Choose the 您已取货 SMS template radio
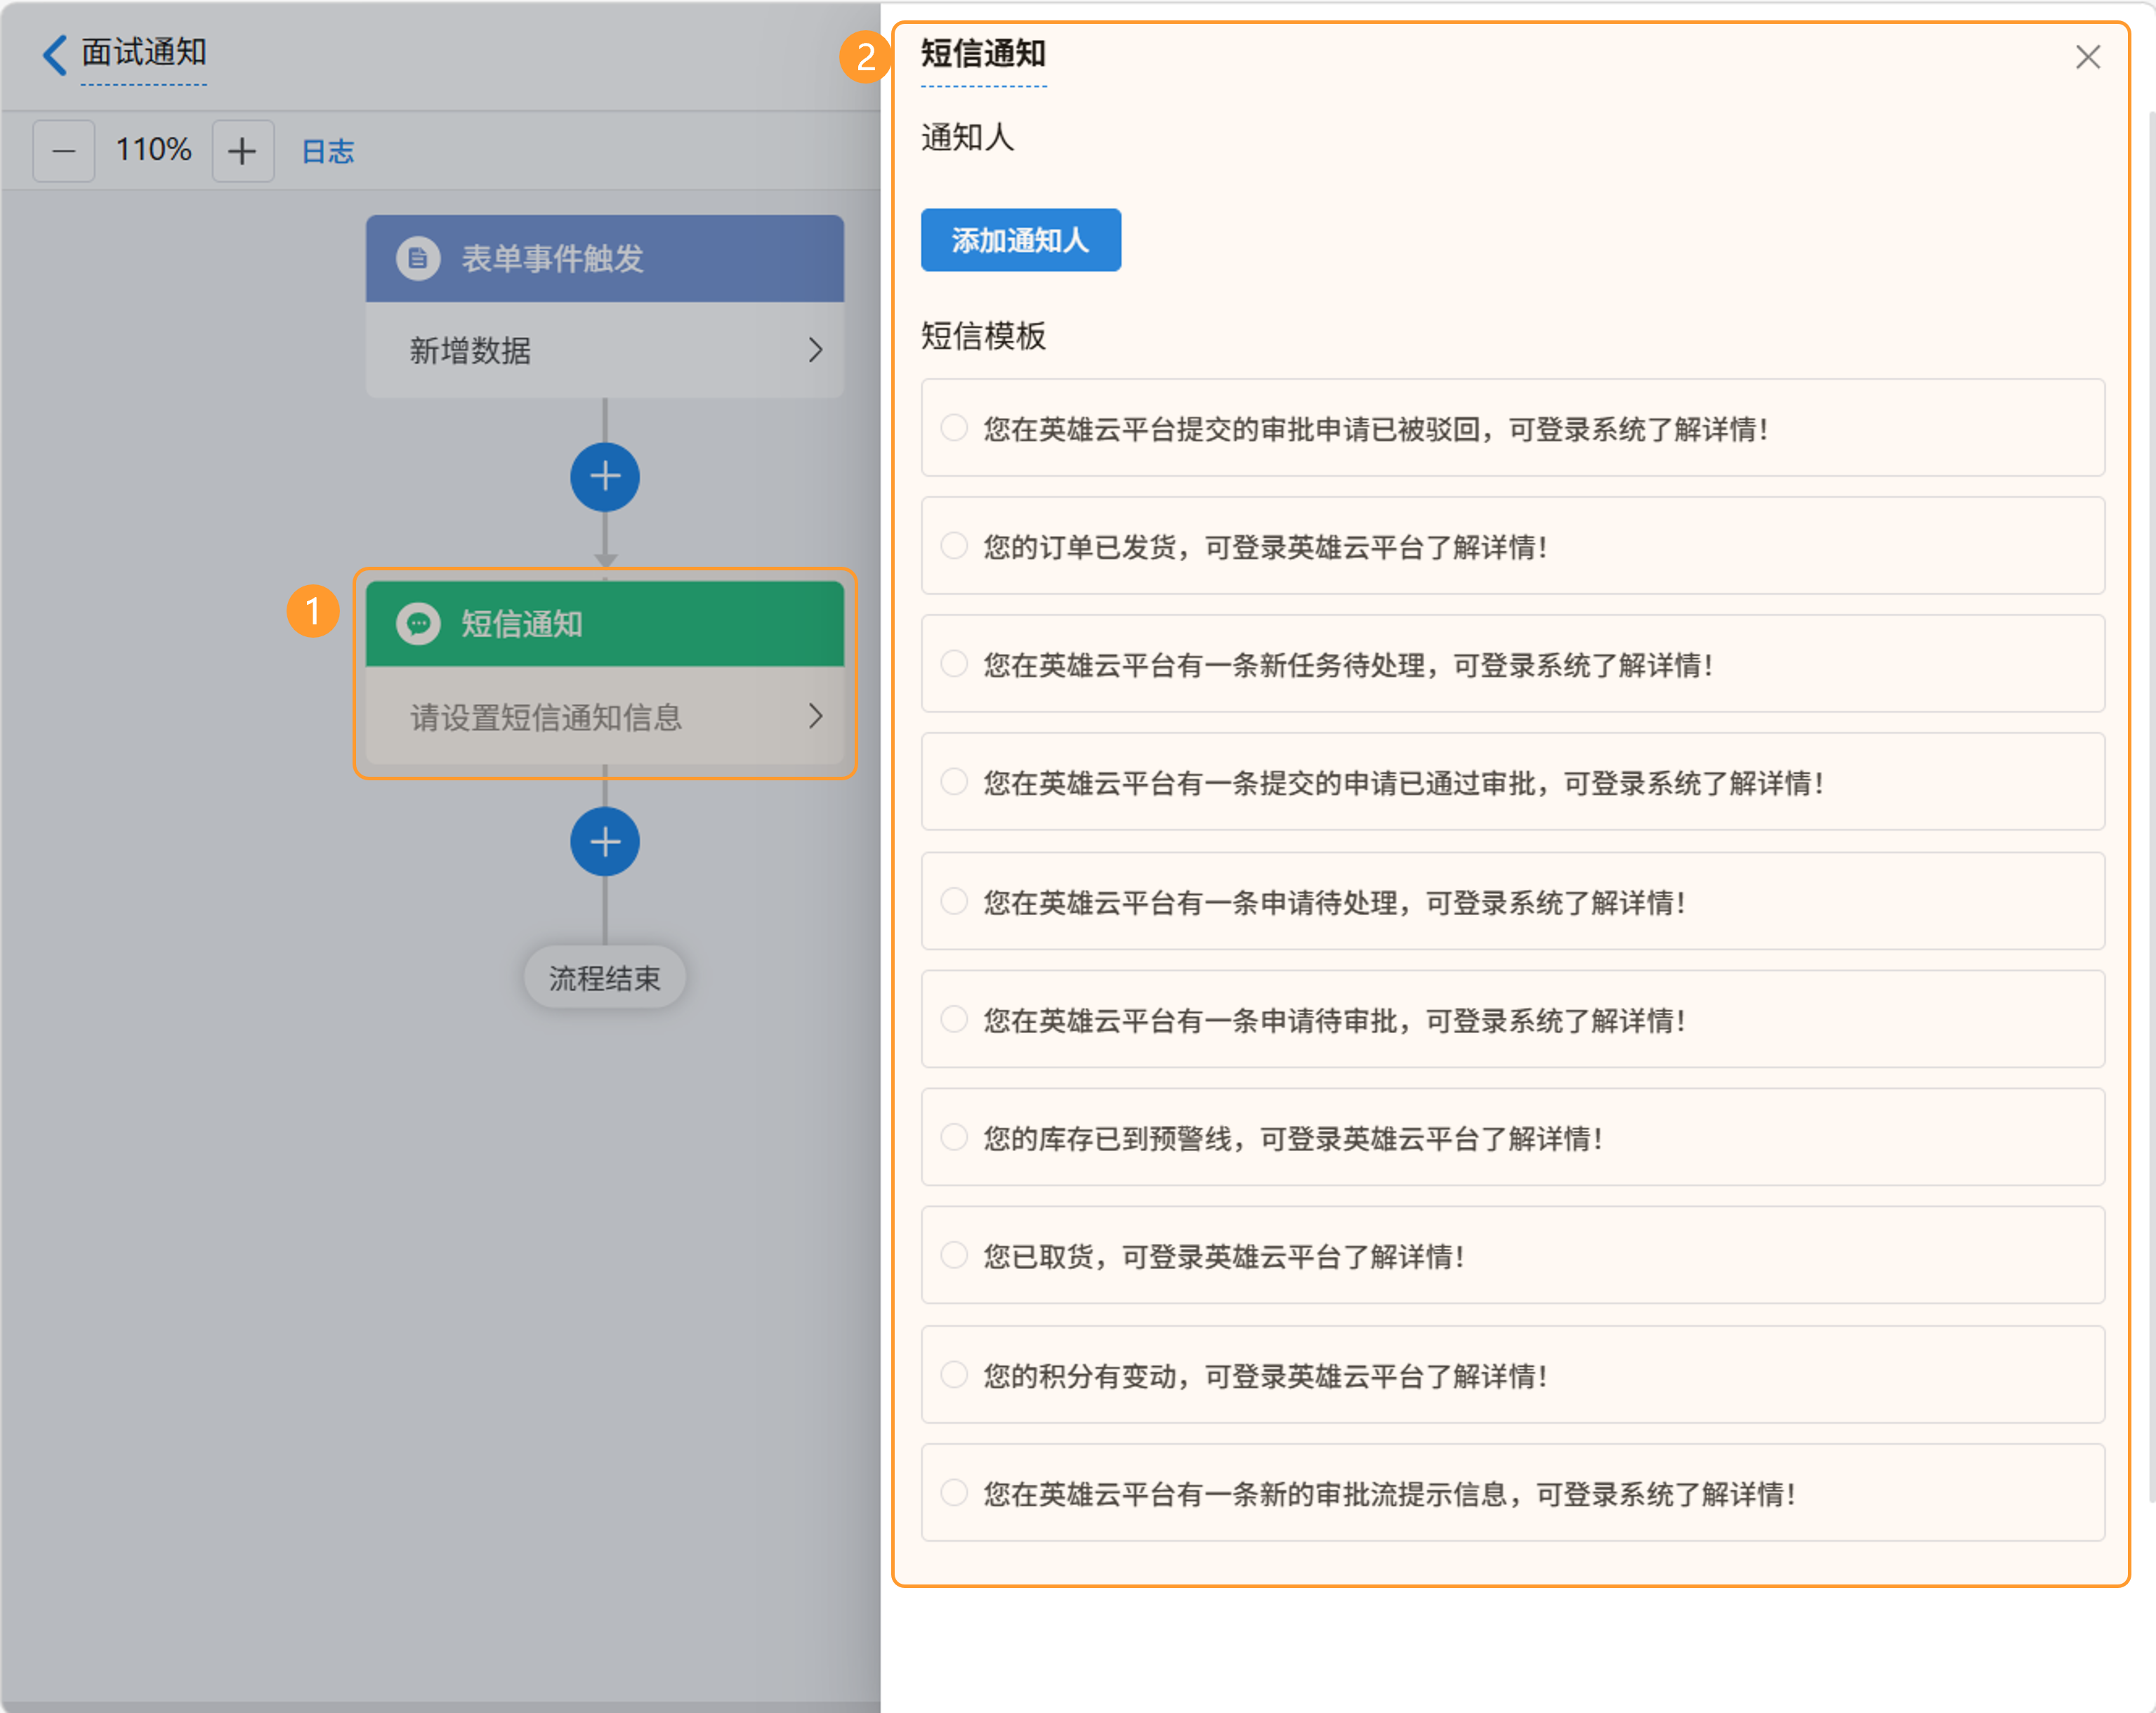2156x1713 pixels. tap(954, 1255)
